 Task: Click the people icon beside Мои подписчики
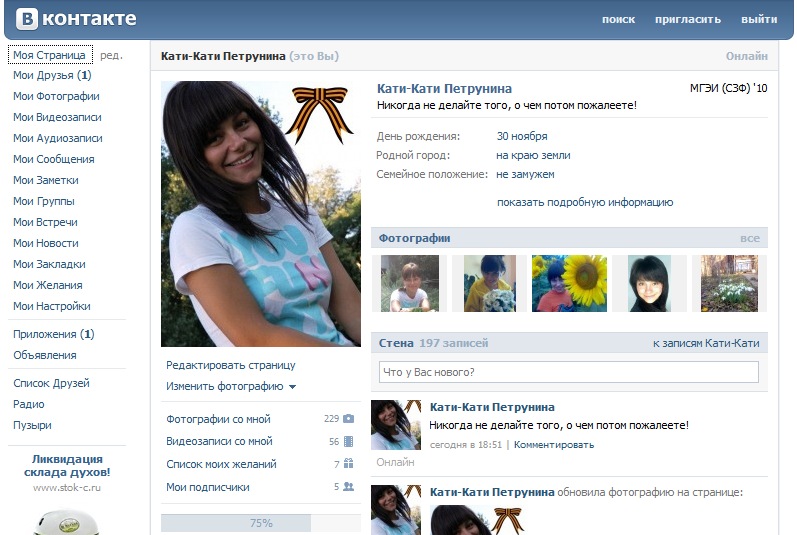(348, 487)
